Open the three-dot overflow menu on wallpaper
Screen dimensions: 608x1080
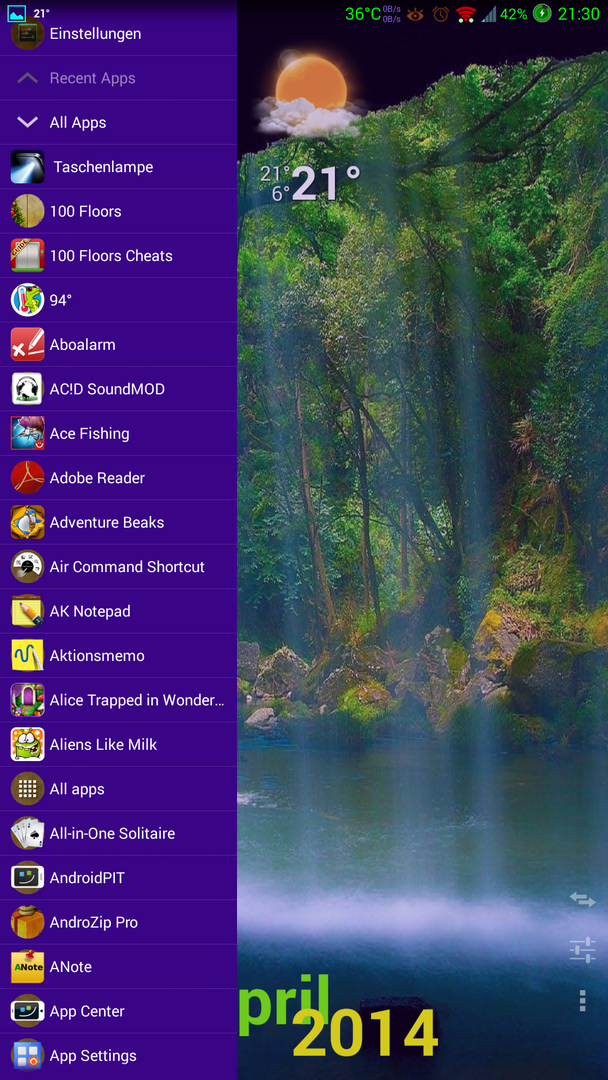coord(583,1001)
